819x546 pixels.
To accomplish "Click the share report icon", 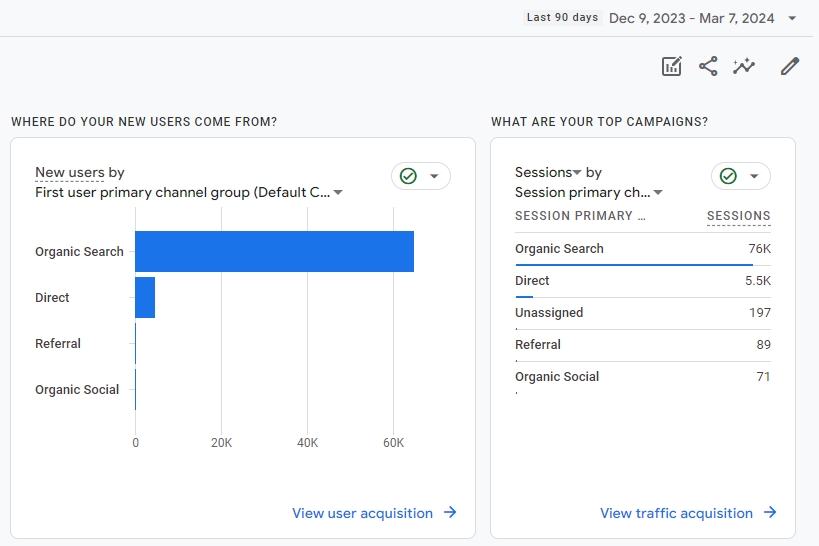I will (708, 66).
